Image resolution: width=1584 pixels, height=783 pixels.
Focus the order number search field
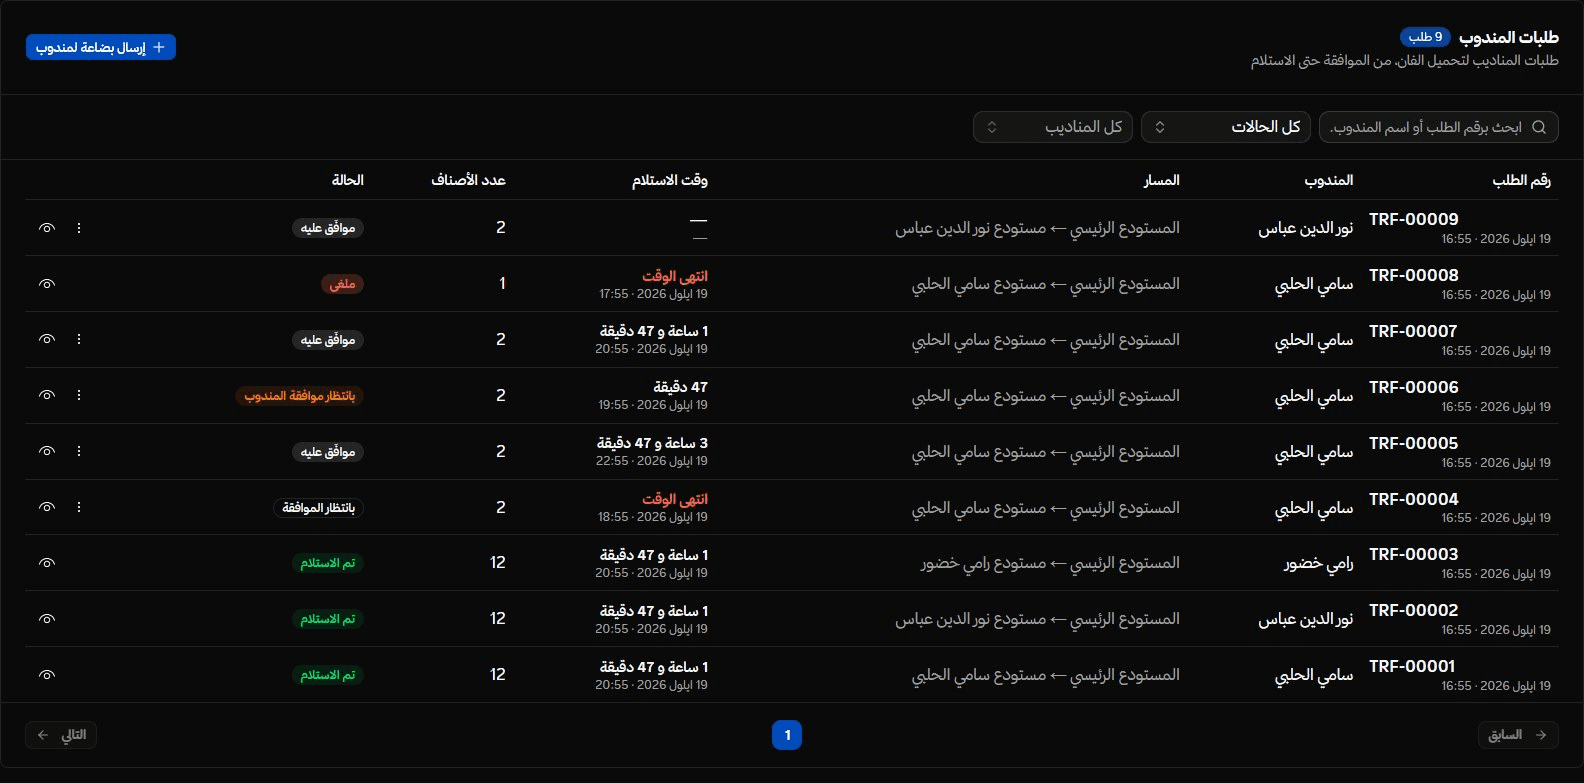coord(1438,127)
